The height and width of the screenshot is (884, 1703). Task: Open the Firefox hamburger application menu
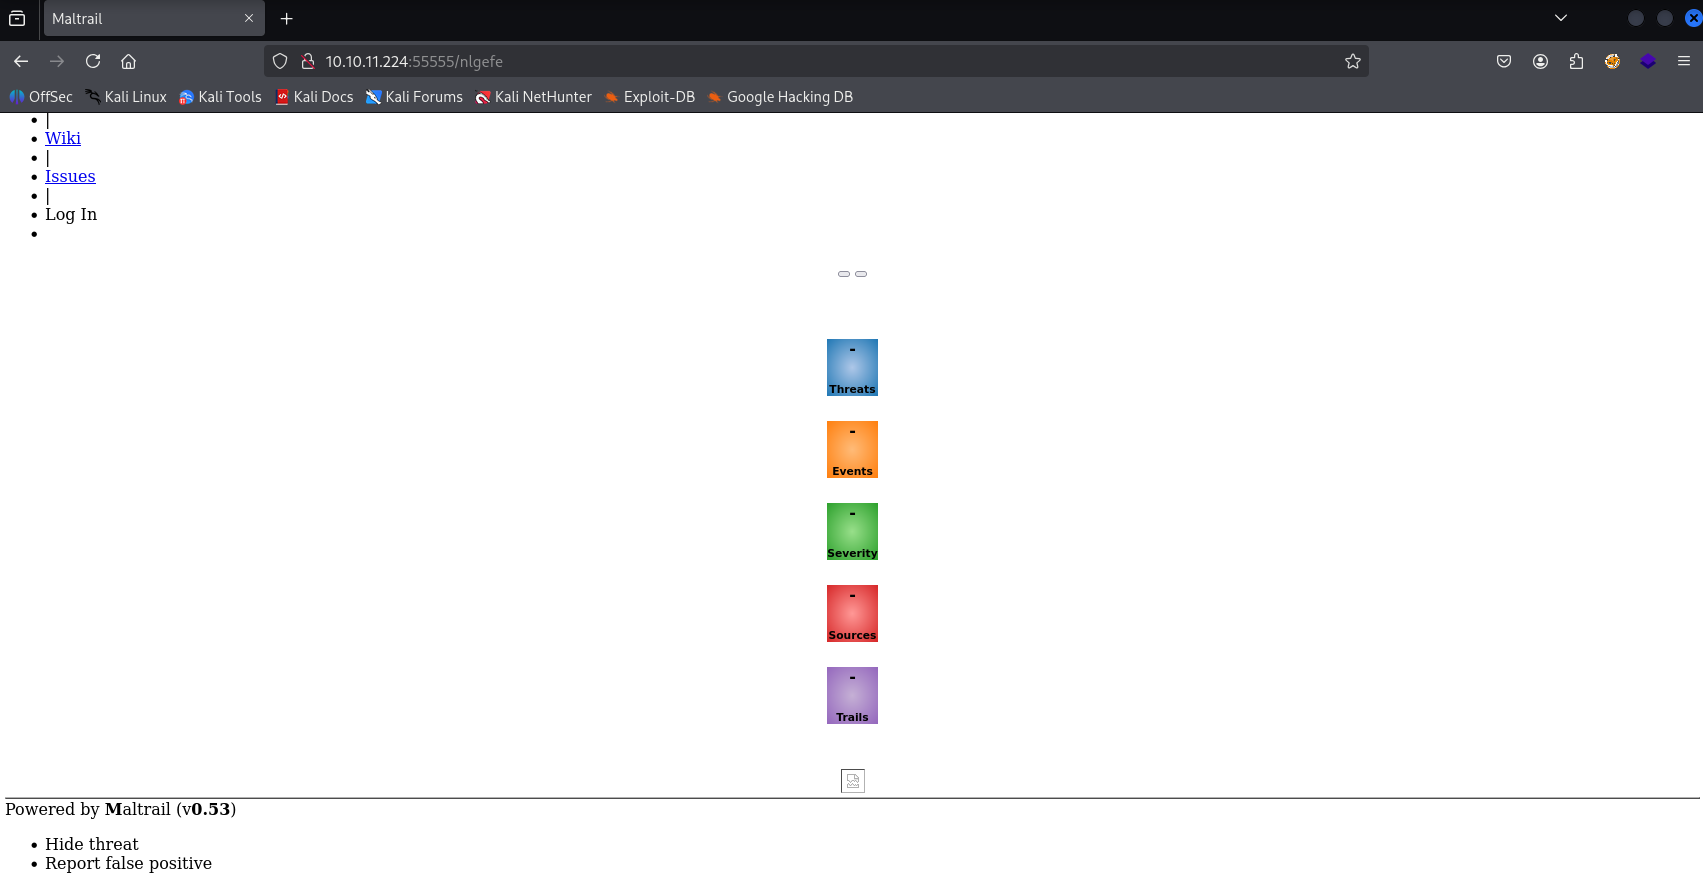coord(1684,61)
